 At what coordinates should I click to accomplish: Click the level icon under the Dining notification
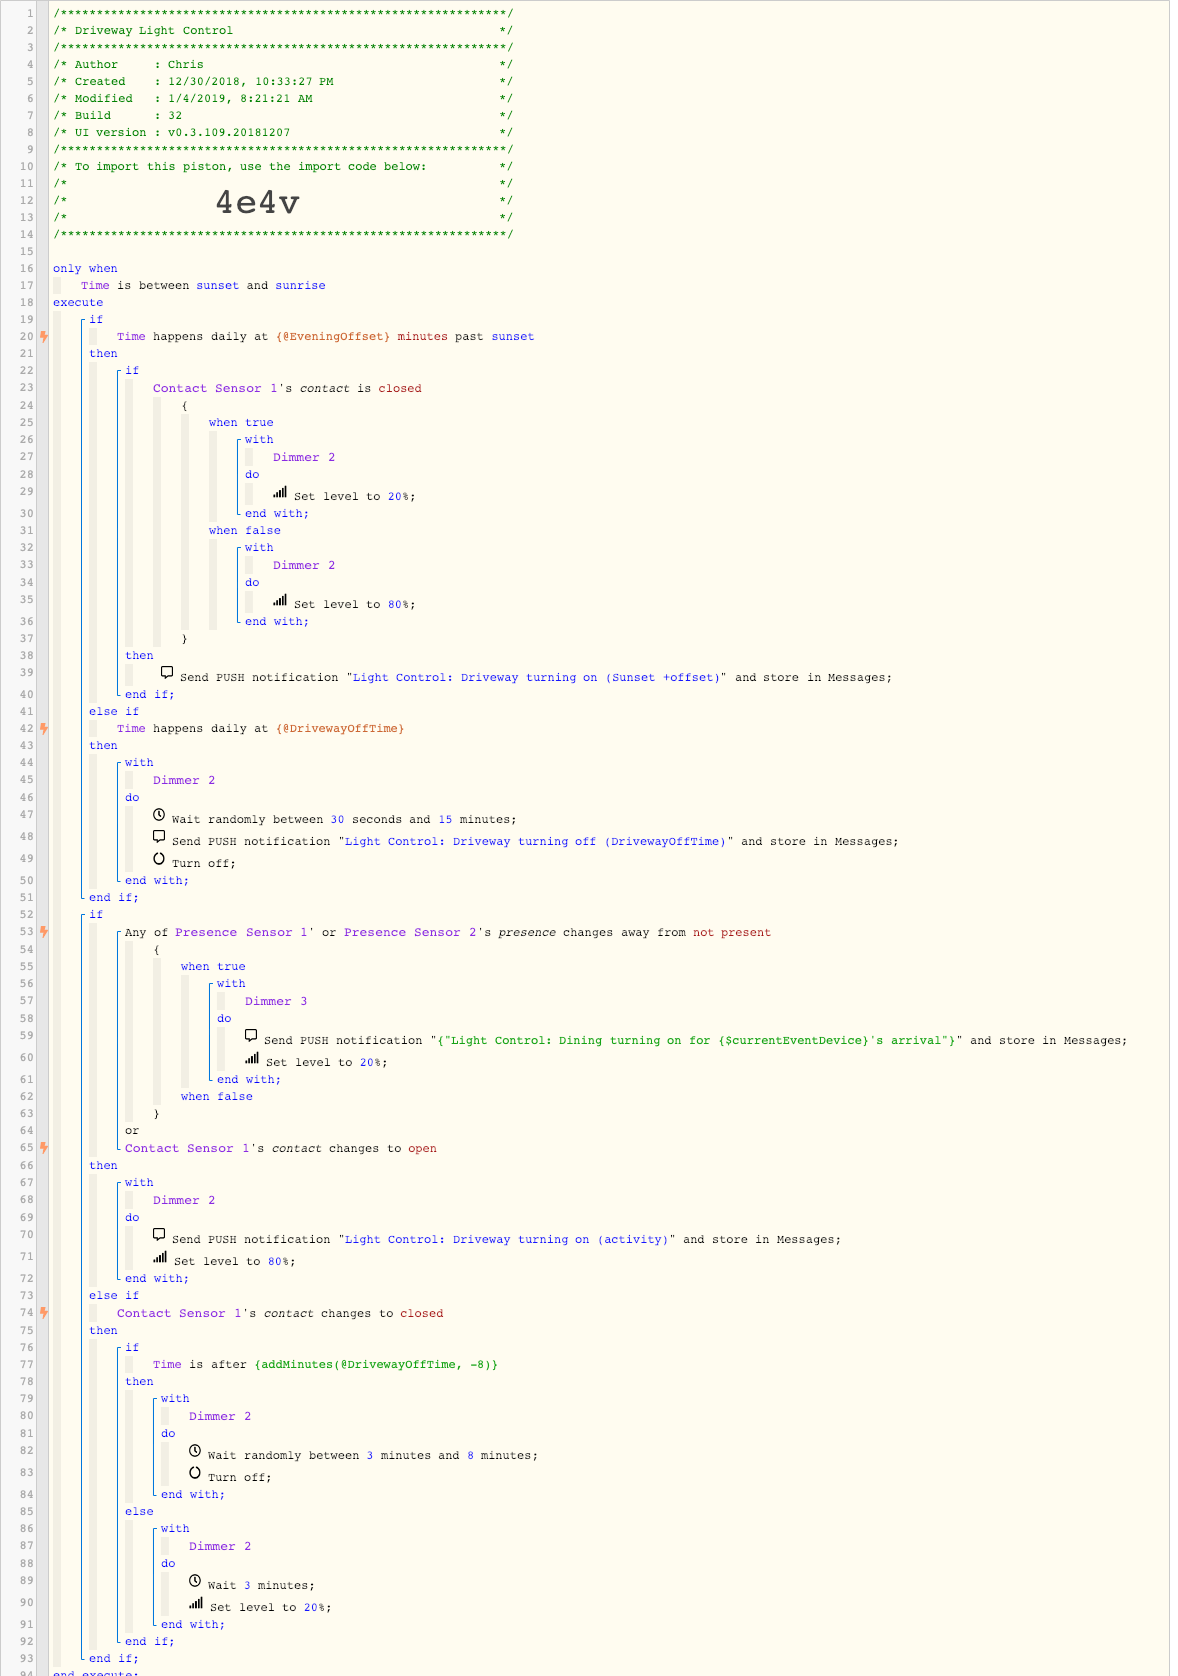pyautogui.click(x=252, y=1059)
